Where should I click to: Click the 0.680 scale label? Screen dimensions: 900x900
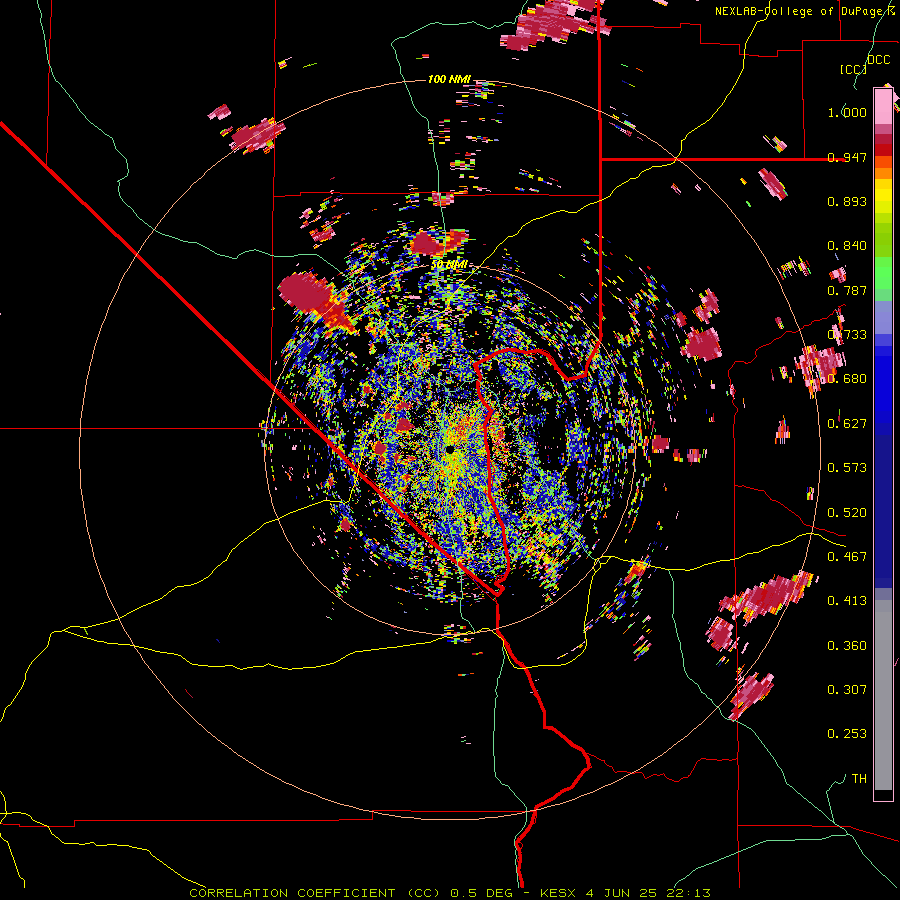pos(847,379)
